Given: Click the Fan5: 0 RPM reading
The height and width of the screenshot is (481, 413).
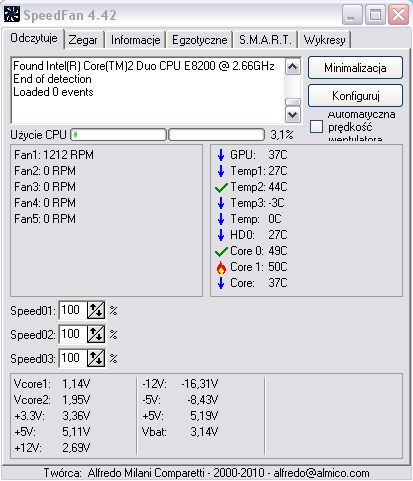Looking at the screenshot, I should point(45,219).
